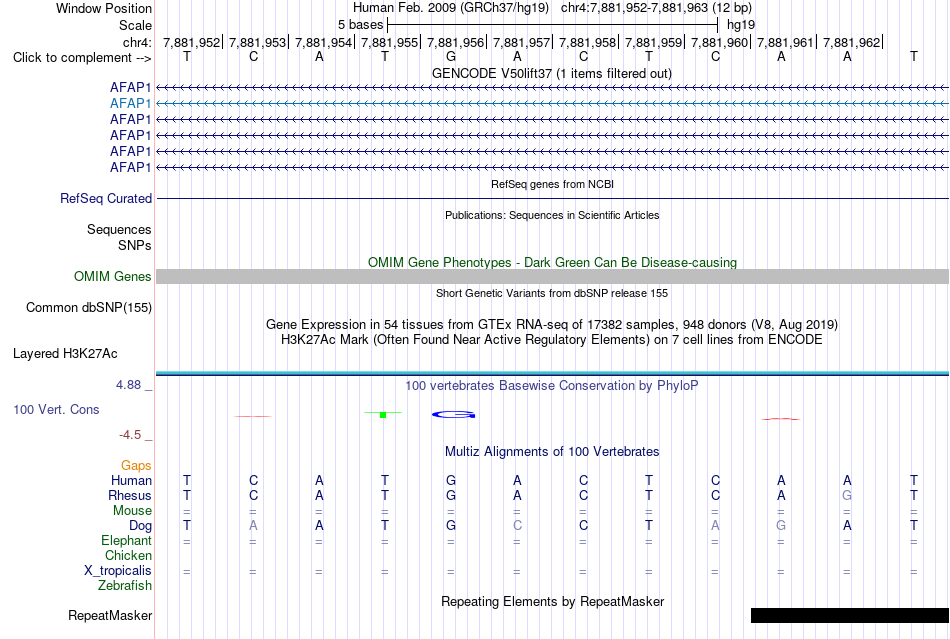Open the H3K27Ac Mark ENCODE title
Image resolution: width=950 pixels, height=639 pixels.
[552, 339]
